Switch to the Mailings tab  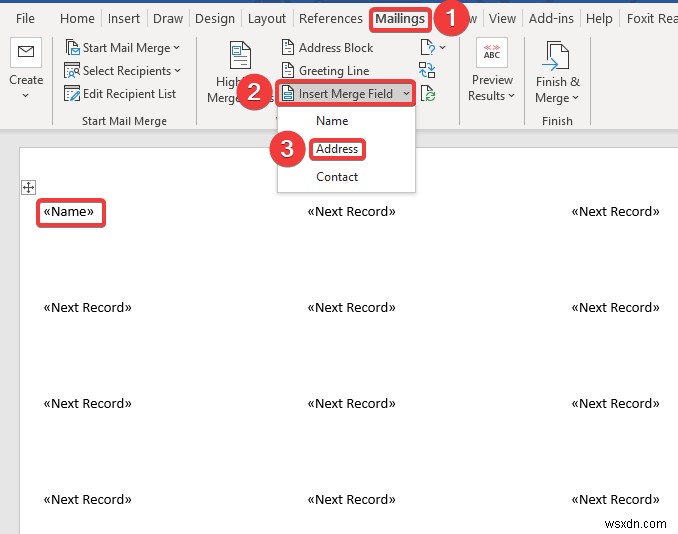pyautogui.click(x=400, y=19)
